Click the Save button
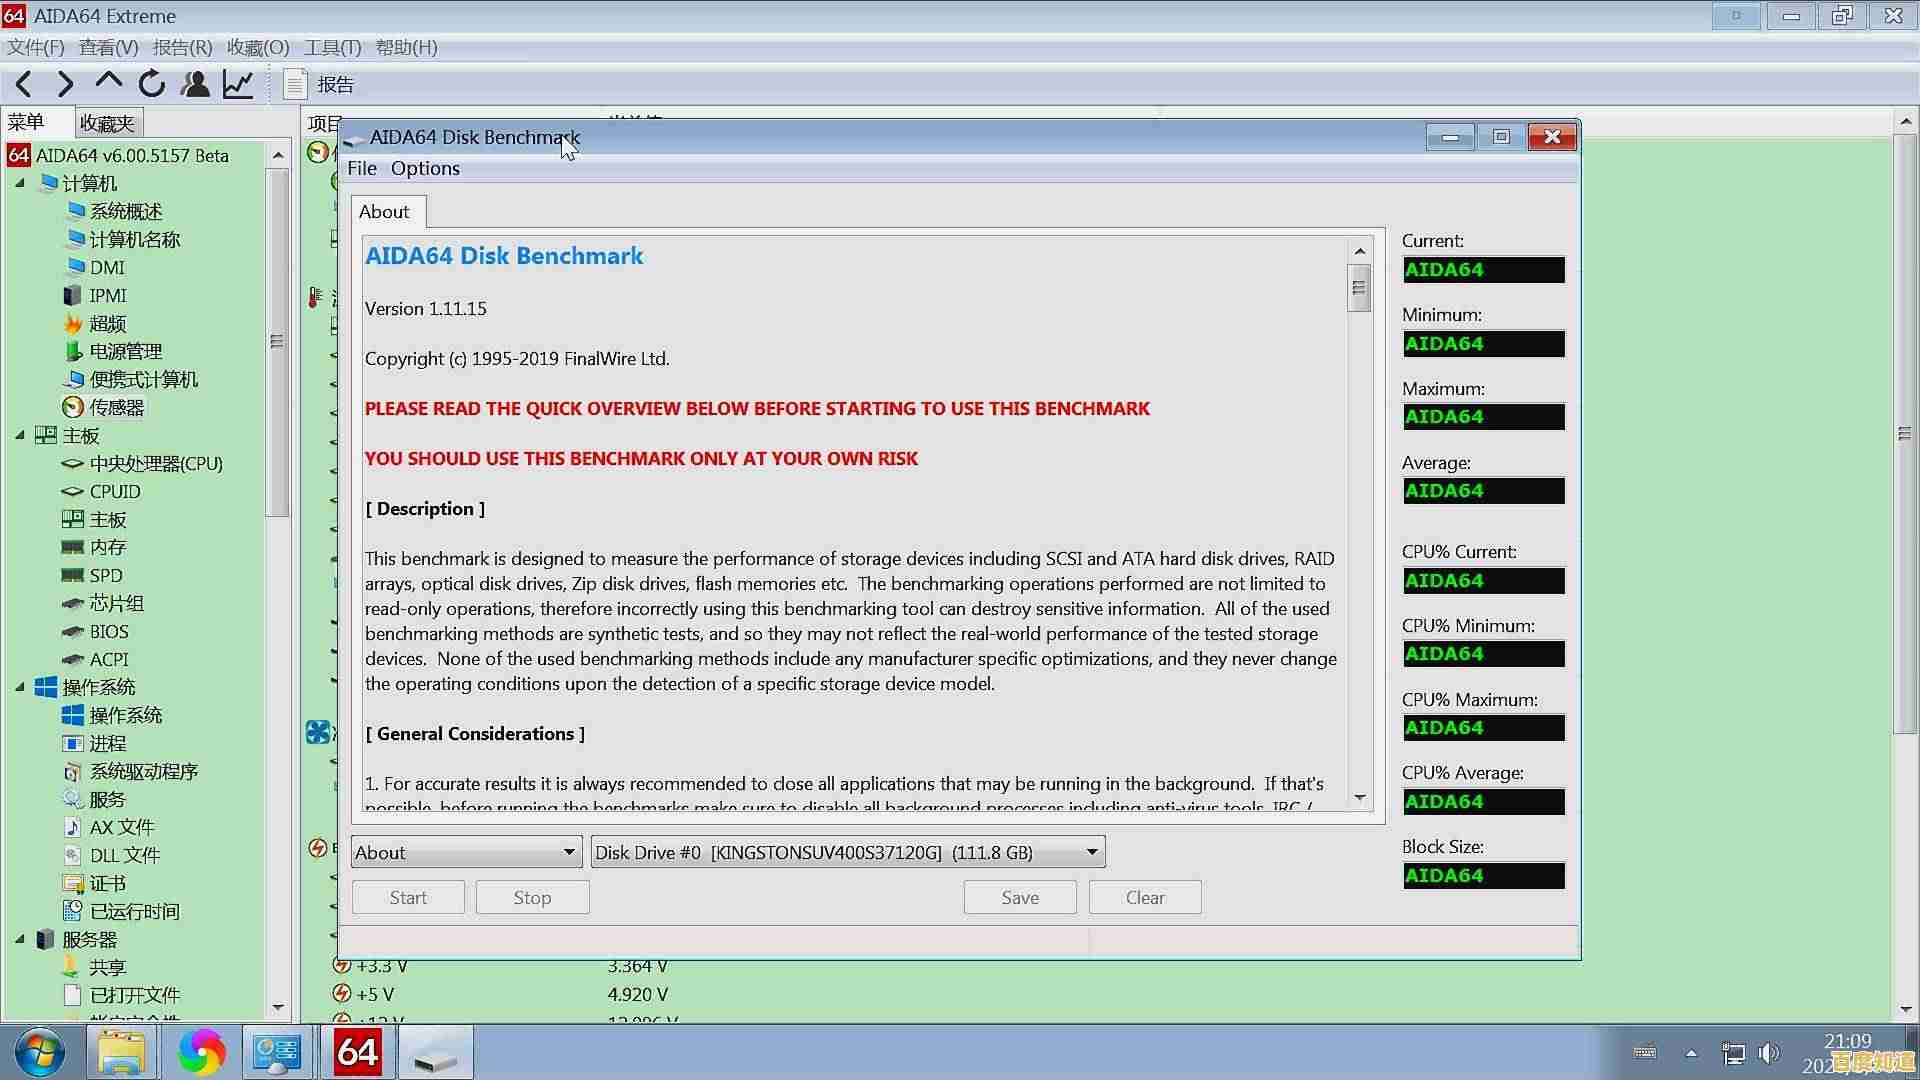Screen dimensions: 1920x1080 tap(1020, 898)
